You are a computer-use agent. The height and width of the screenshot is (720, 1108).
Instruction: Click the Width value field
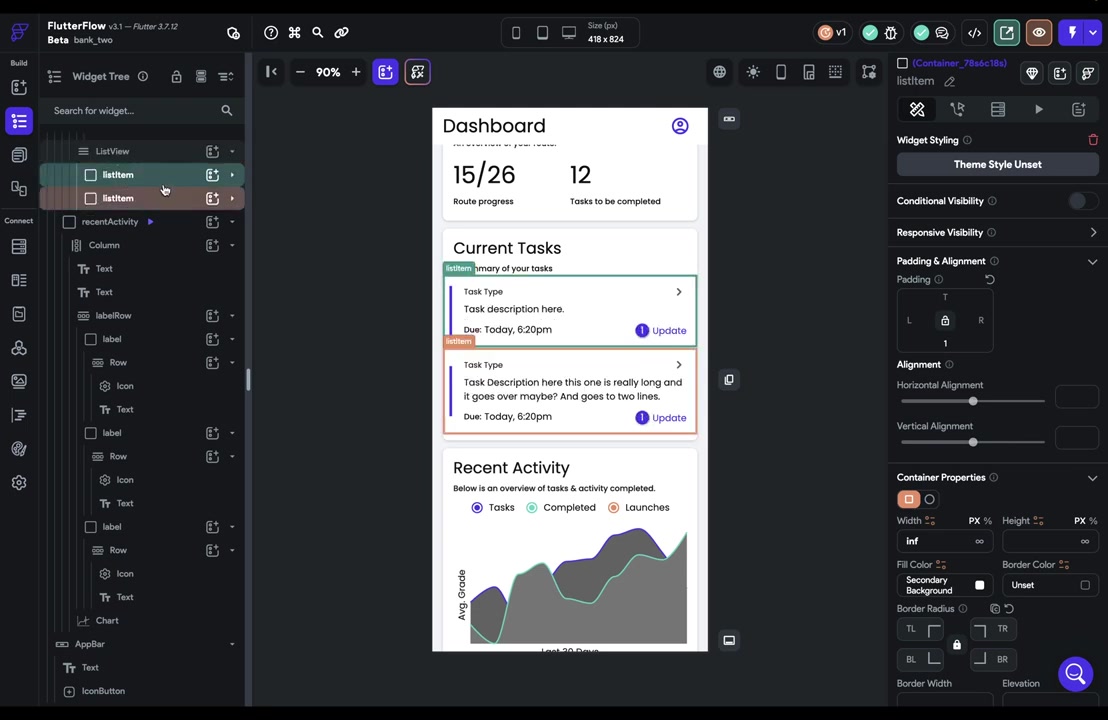pyautogui.click(x=945, y=541)
